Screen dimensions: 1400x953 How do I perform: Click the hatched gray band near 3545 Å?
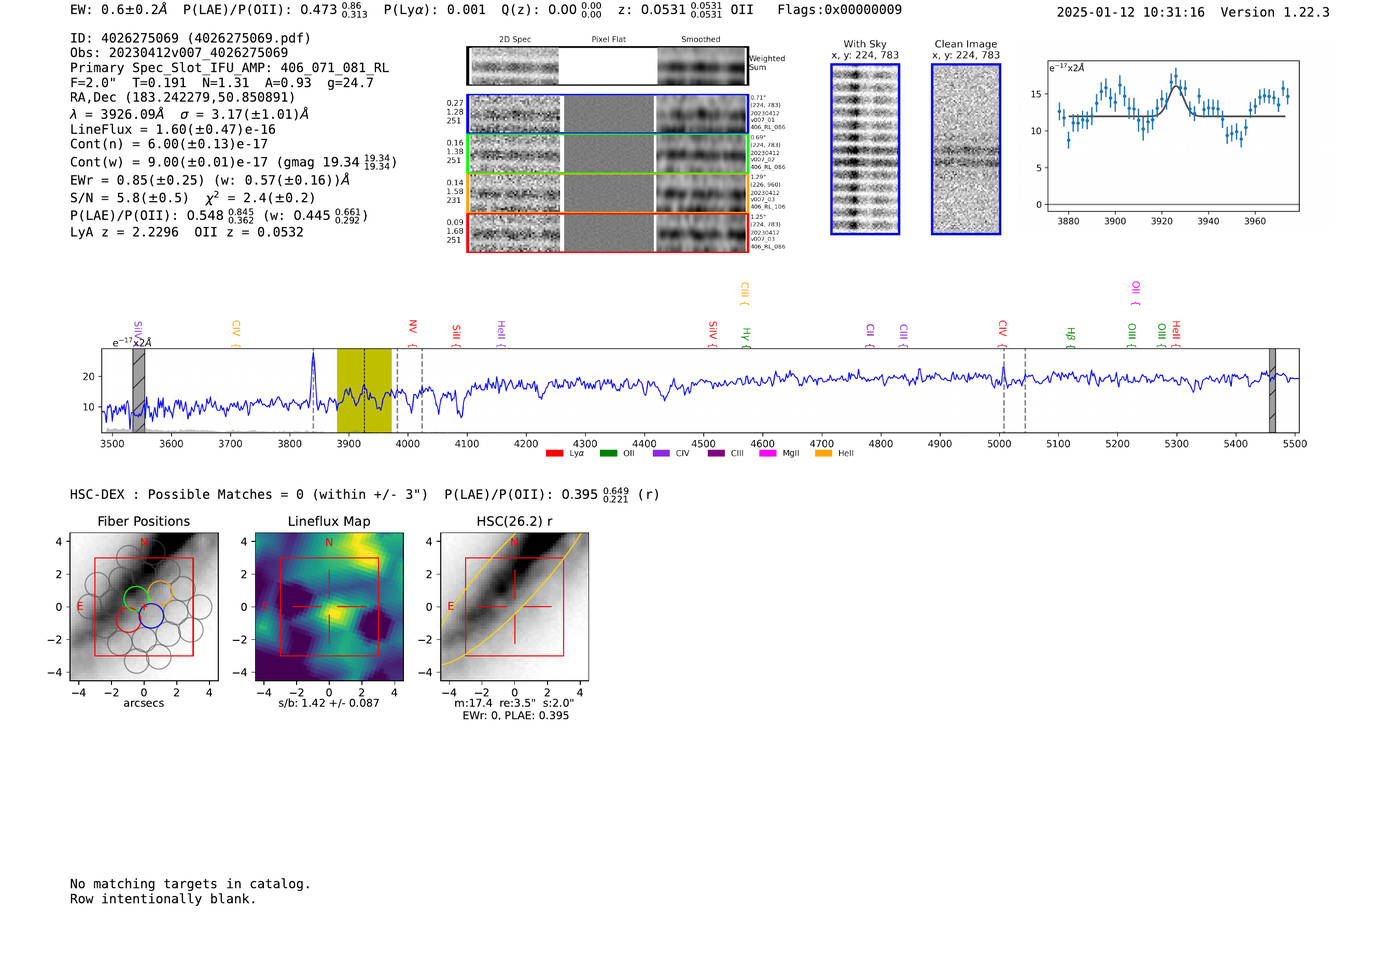tap(139, 390)
